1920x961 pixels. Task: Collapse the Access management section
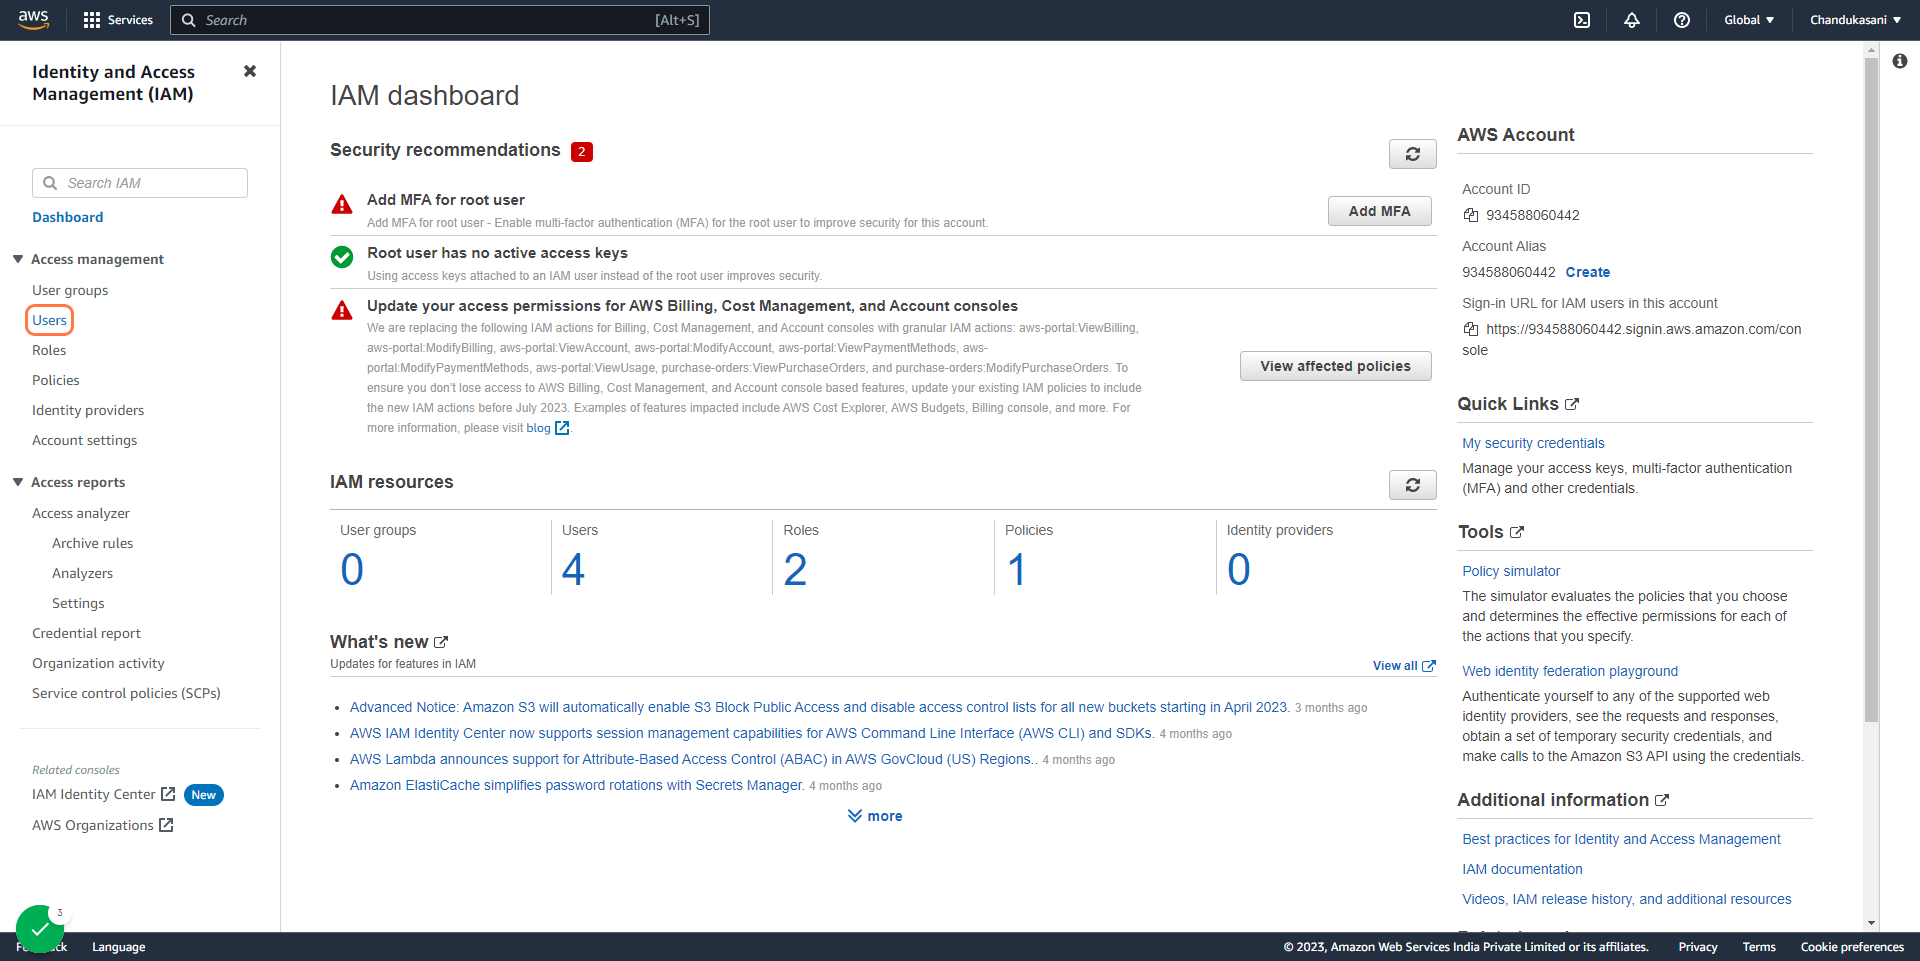tap(18, 259)
